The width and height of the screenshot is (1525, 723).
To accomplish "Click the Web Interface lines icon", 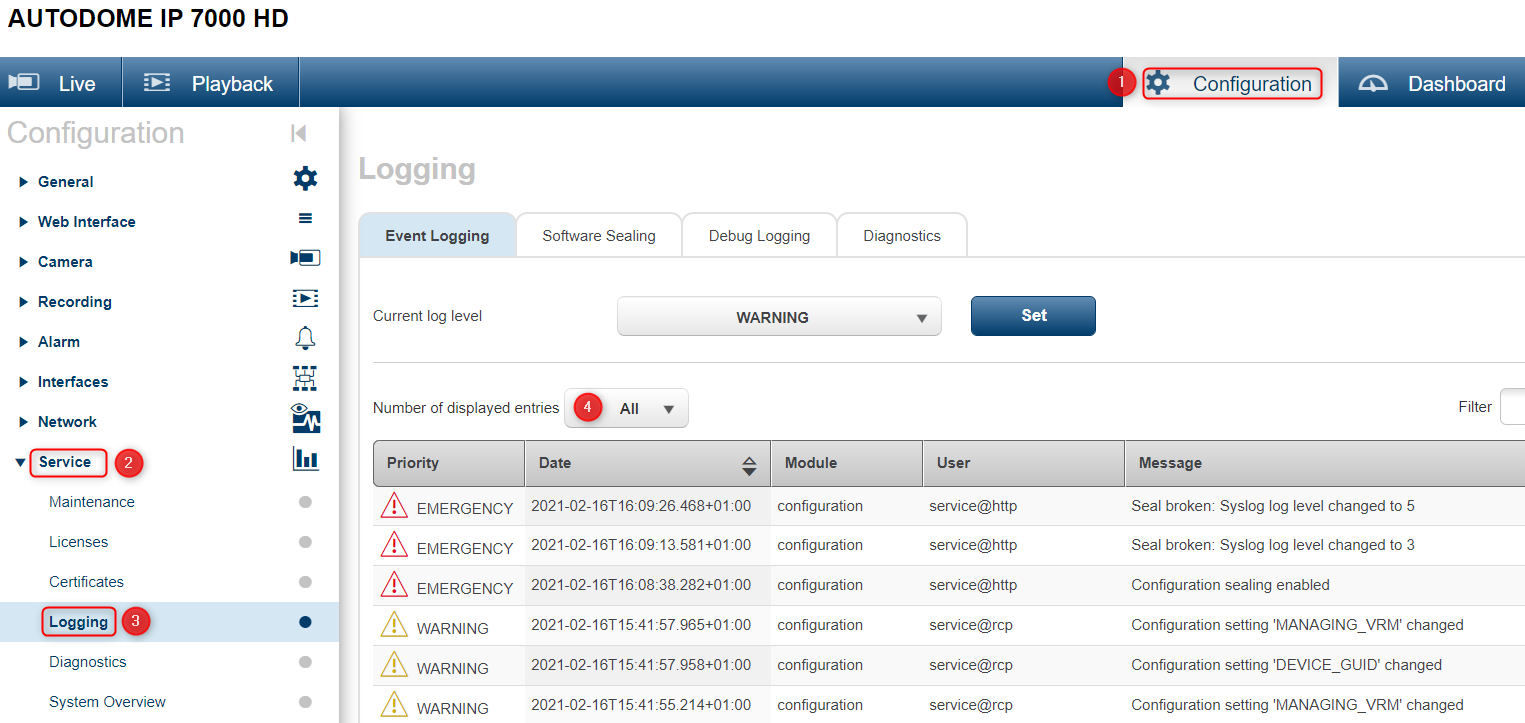I will coord(305,219).
